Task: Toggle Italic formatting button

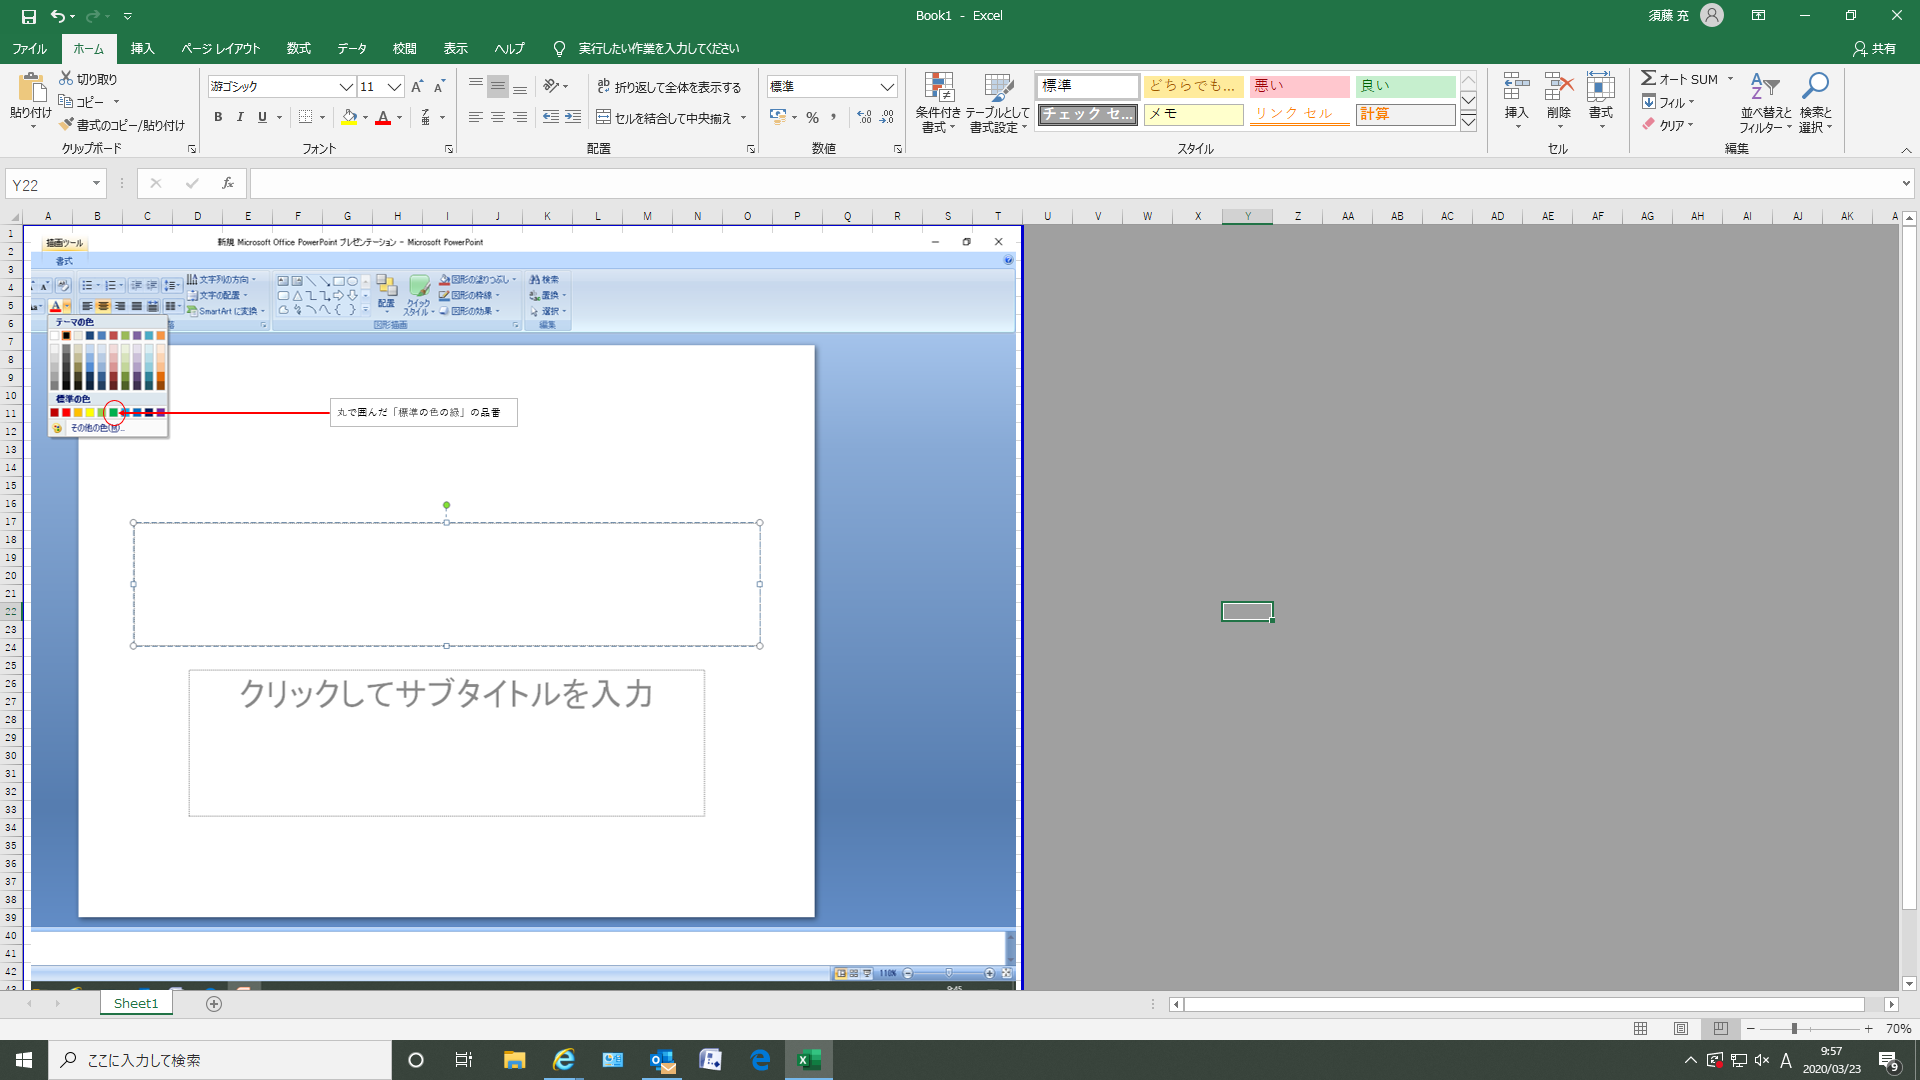Action: [x=241, y=117]
